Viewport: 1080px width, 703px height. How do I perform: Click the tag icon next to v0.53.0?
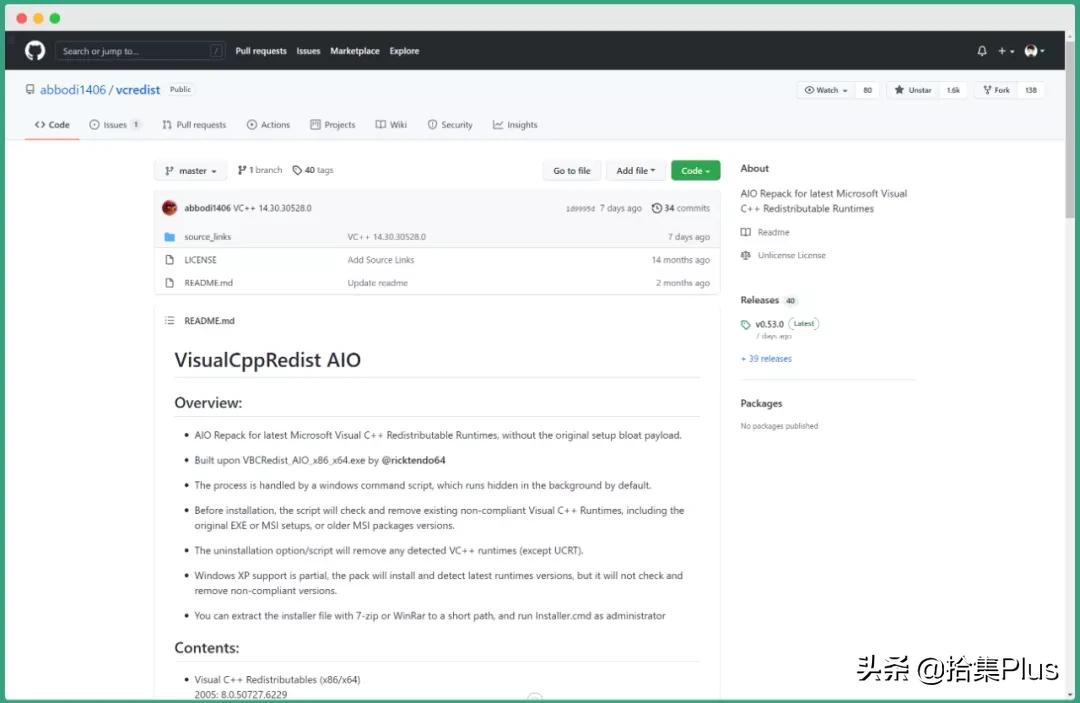click(745, 324)
